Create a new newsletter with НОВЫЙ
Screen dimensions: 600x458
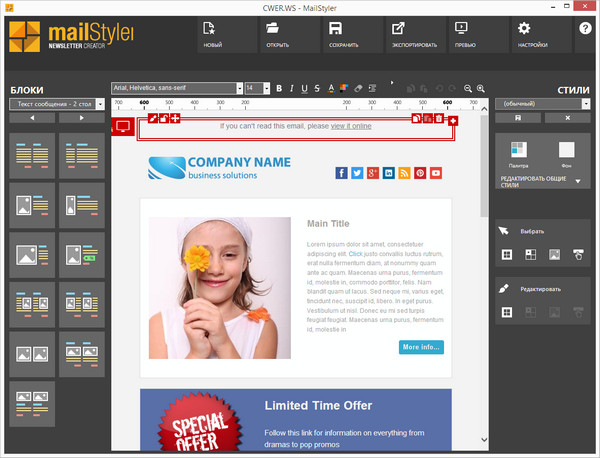(x=227, y=34)
